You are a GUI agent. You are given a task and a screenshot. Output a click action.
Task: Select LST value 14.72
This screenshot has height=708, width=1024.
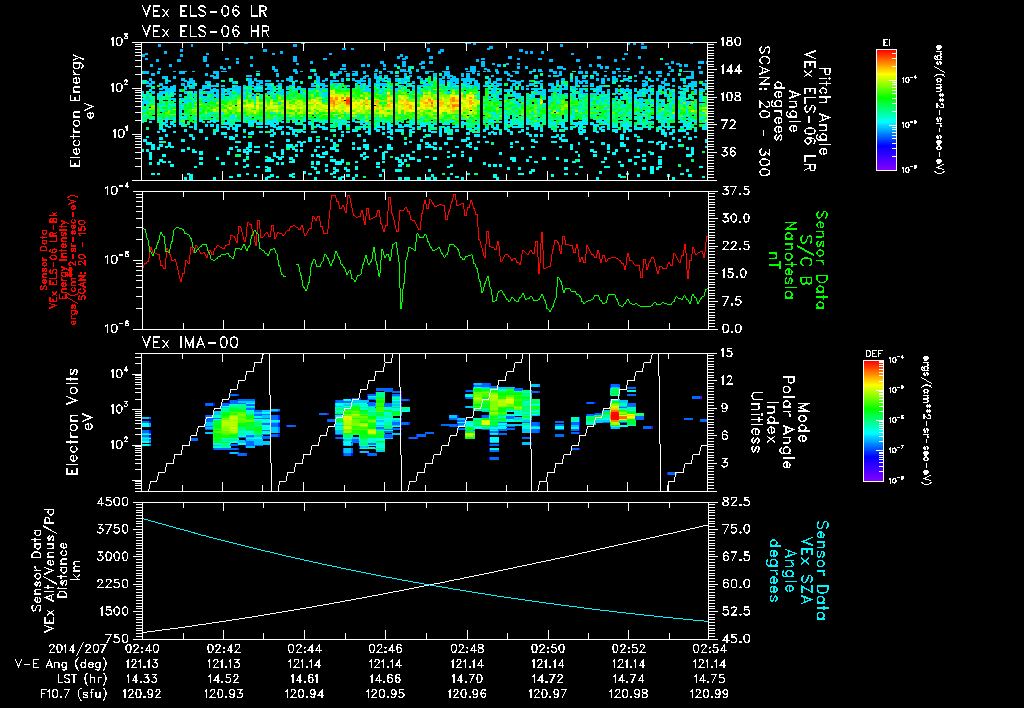pos(547,679)
